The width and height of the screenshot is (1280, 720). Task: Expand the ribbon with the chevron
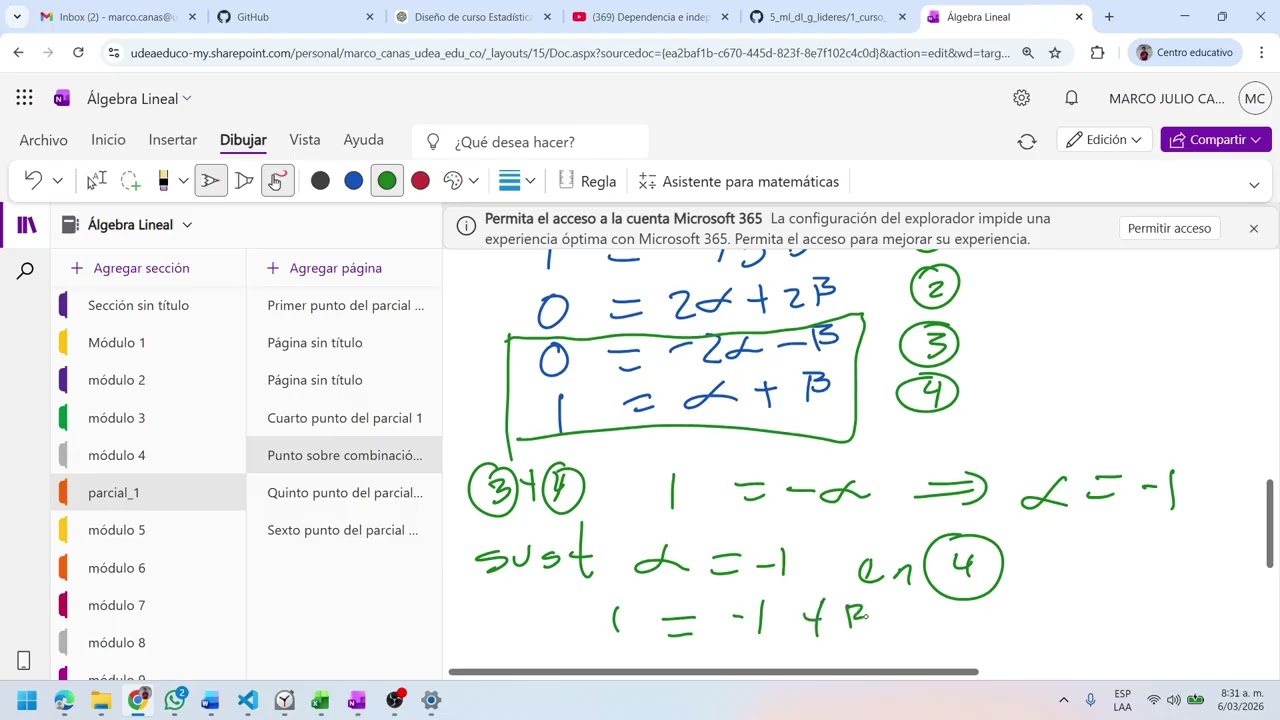click(1254, 184)
